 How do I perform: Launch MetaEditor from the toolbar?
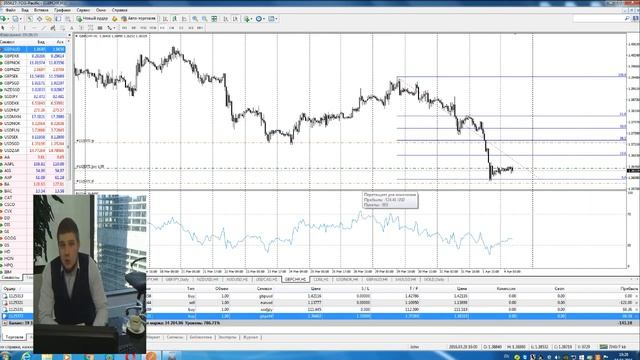114,19
